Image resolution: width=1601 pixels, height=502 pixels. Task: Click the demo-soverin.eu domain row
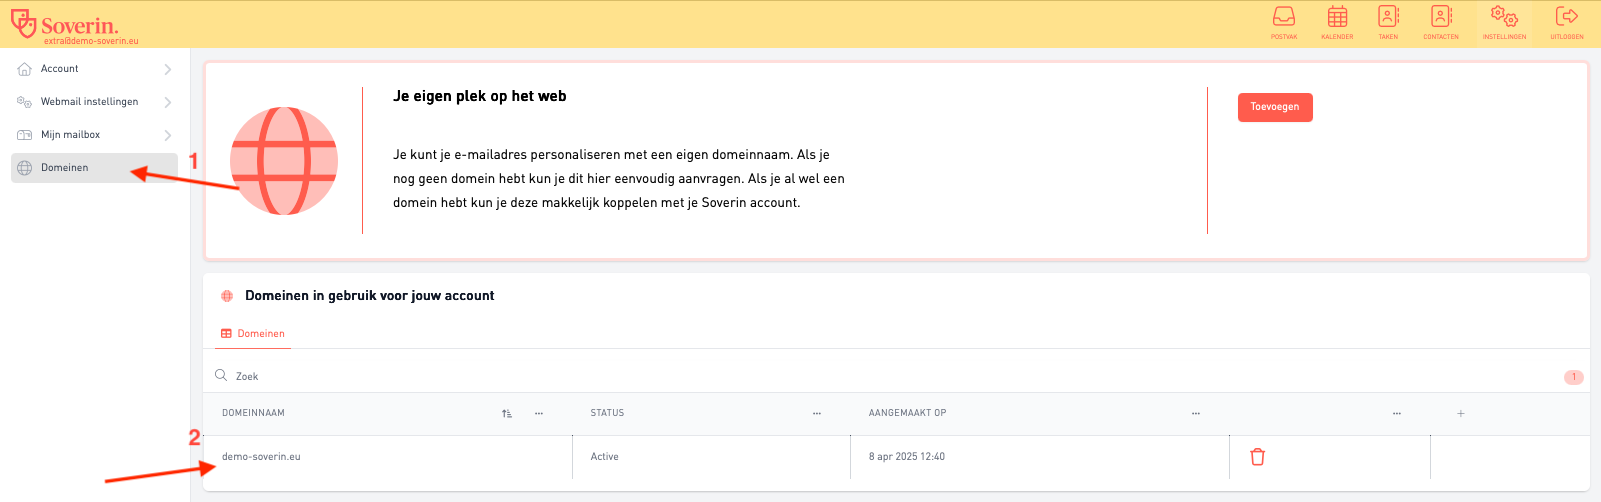coord(262,457)
